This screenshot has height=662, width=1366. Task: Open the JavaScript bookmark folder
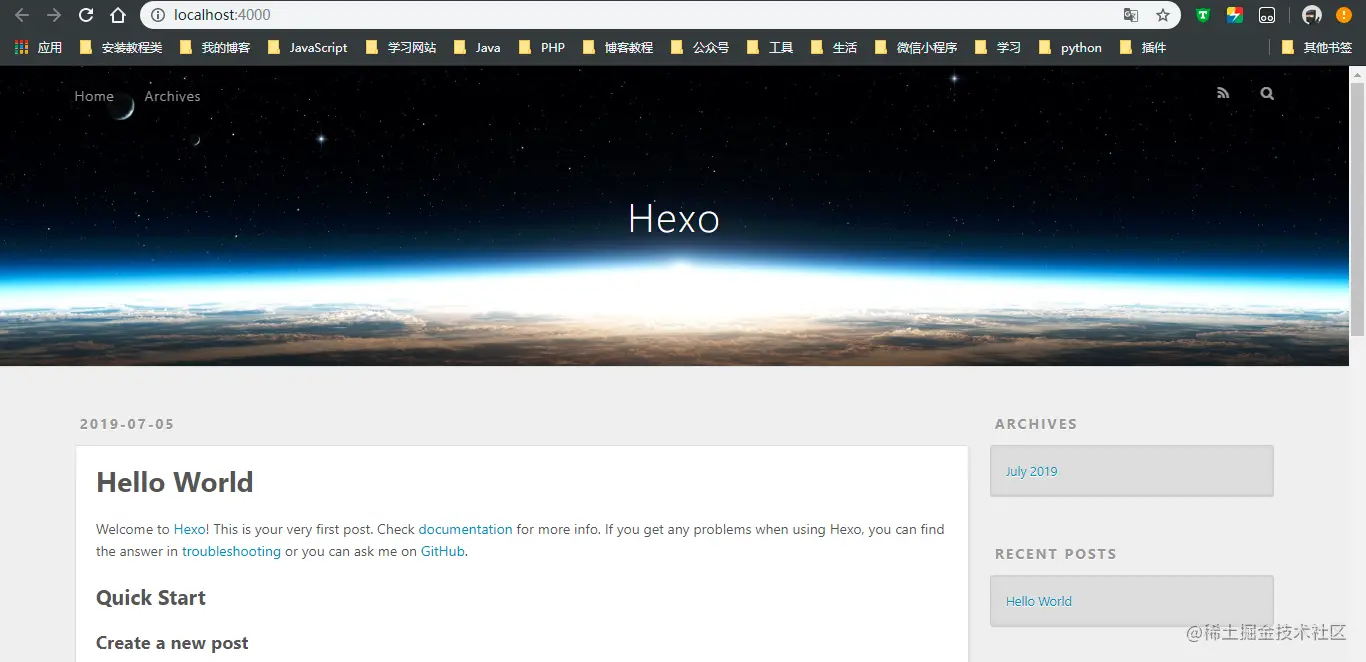click(308, 47)
